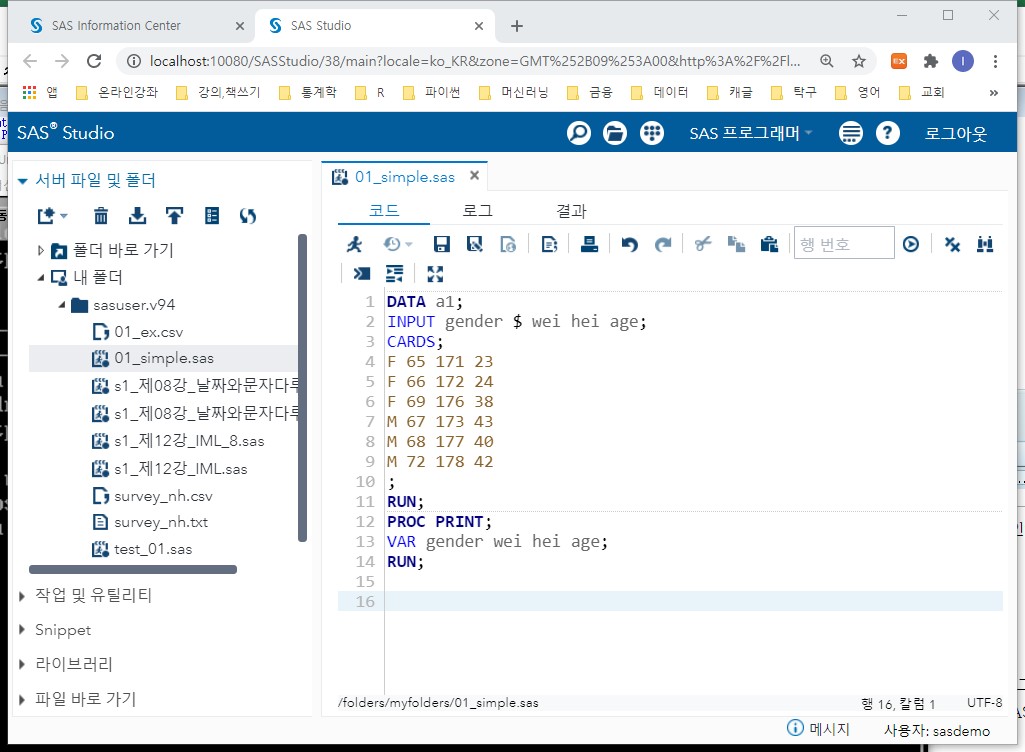Cut selection with the scissors icon
Screen dimensions: 1025x752
(703, 245)
